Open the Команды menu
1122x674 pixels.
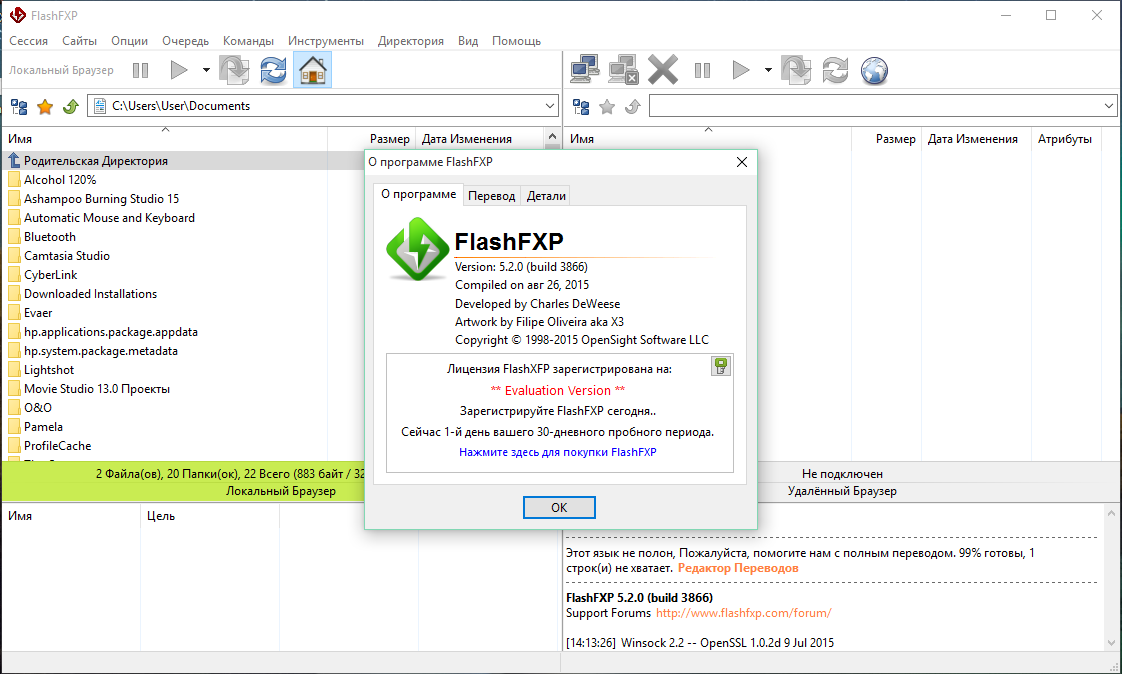(x=248, y=41)
